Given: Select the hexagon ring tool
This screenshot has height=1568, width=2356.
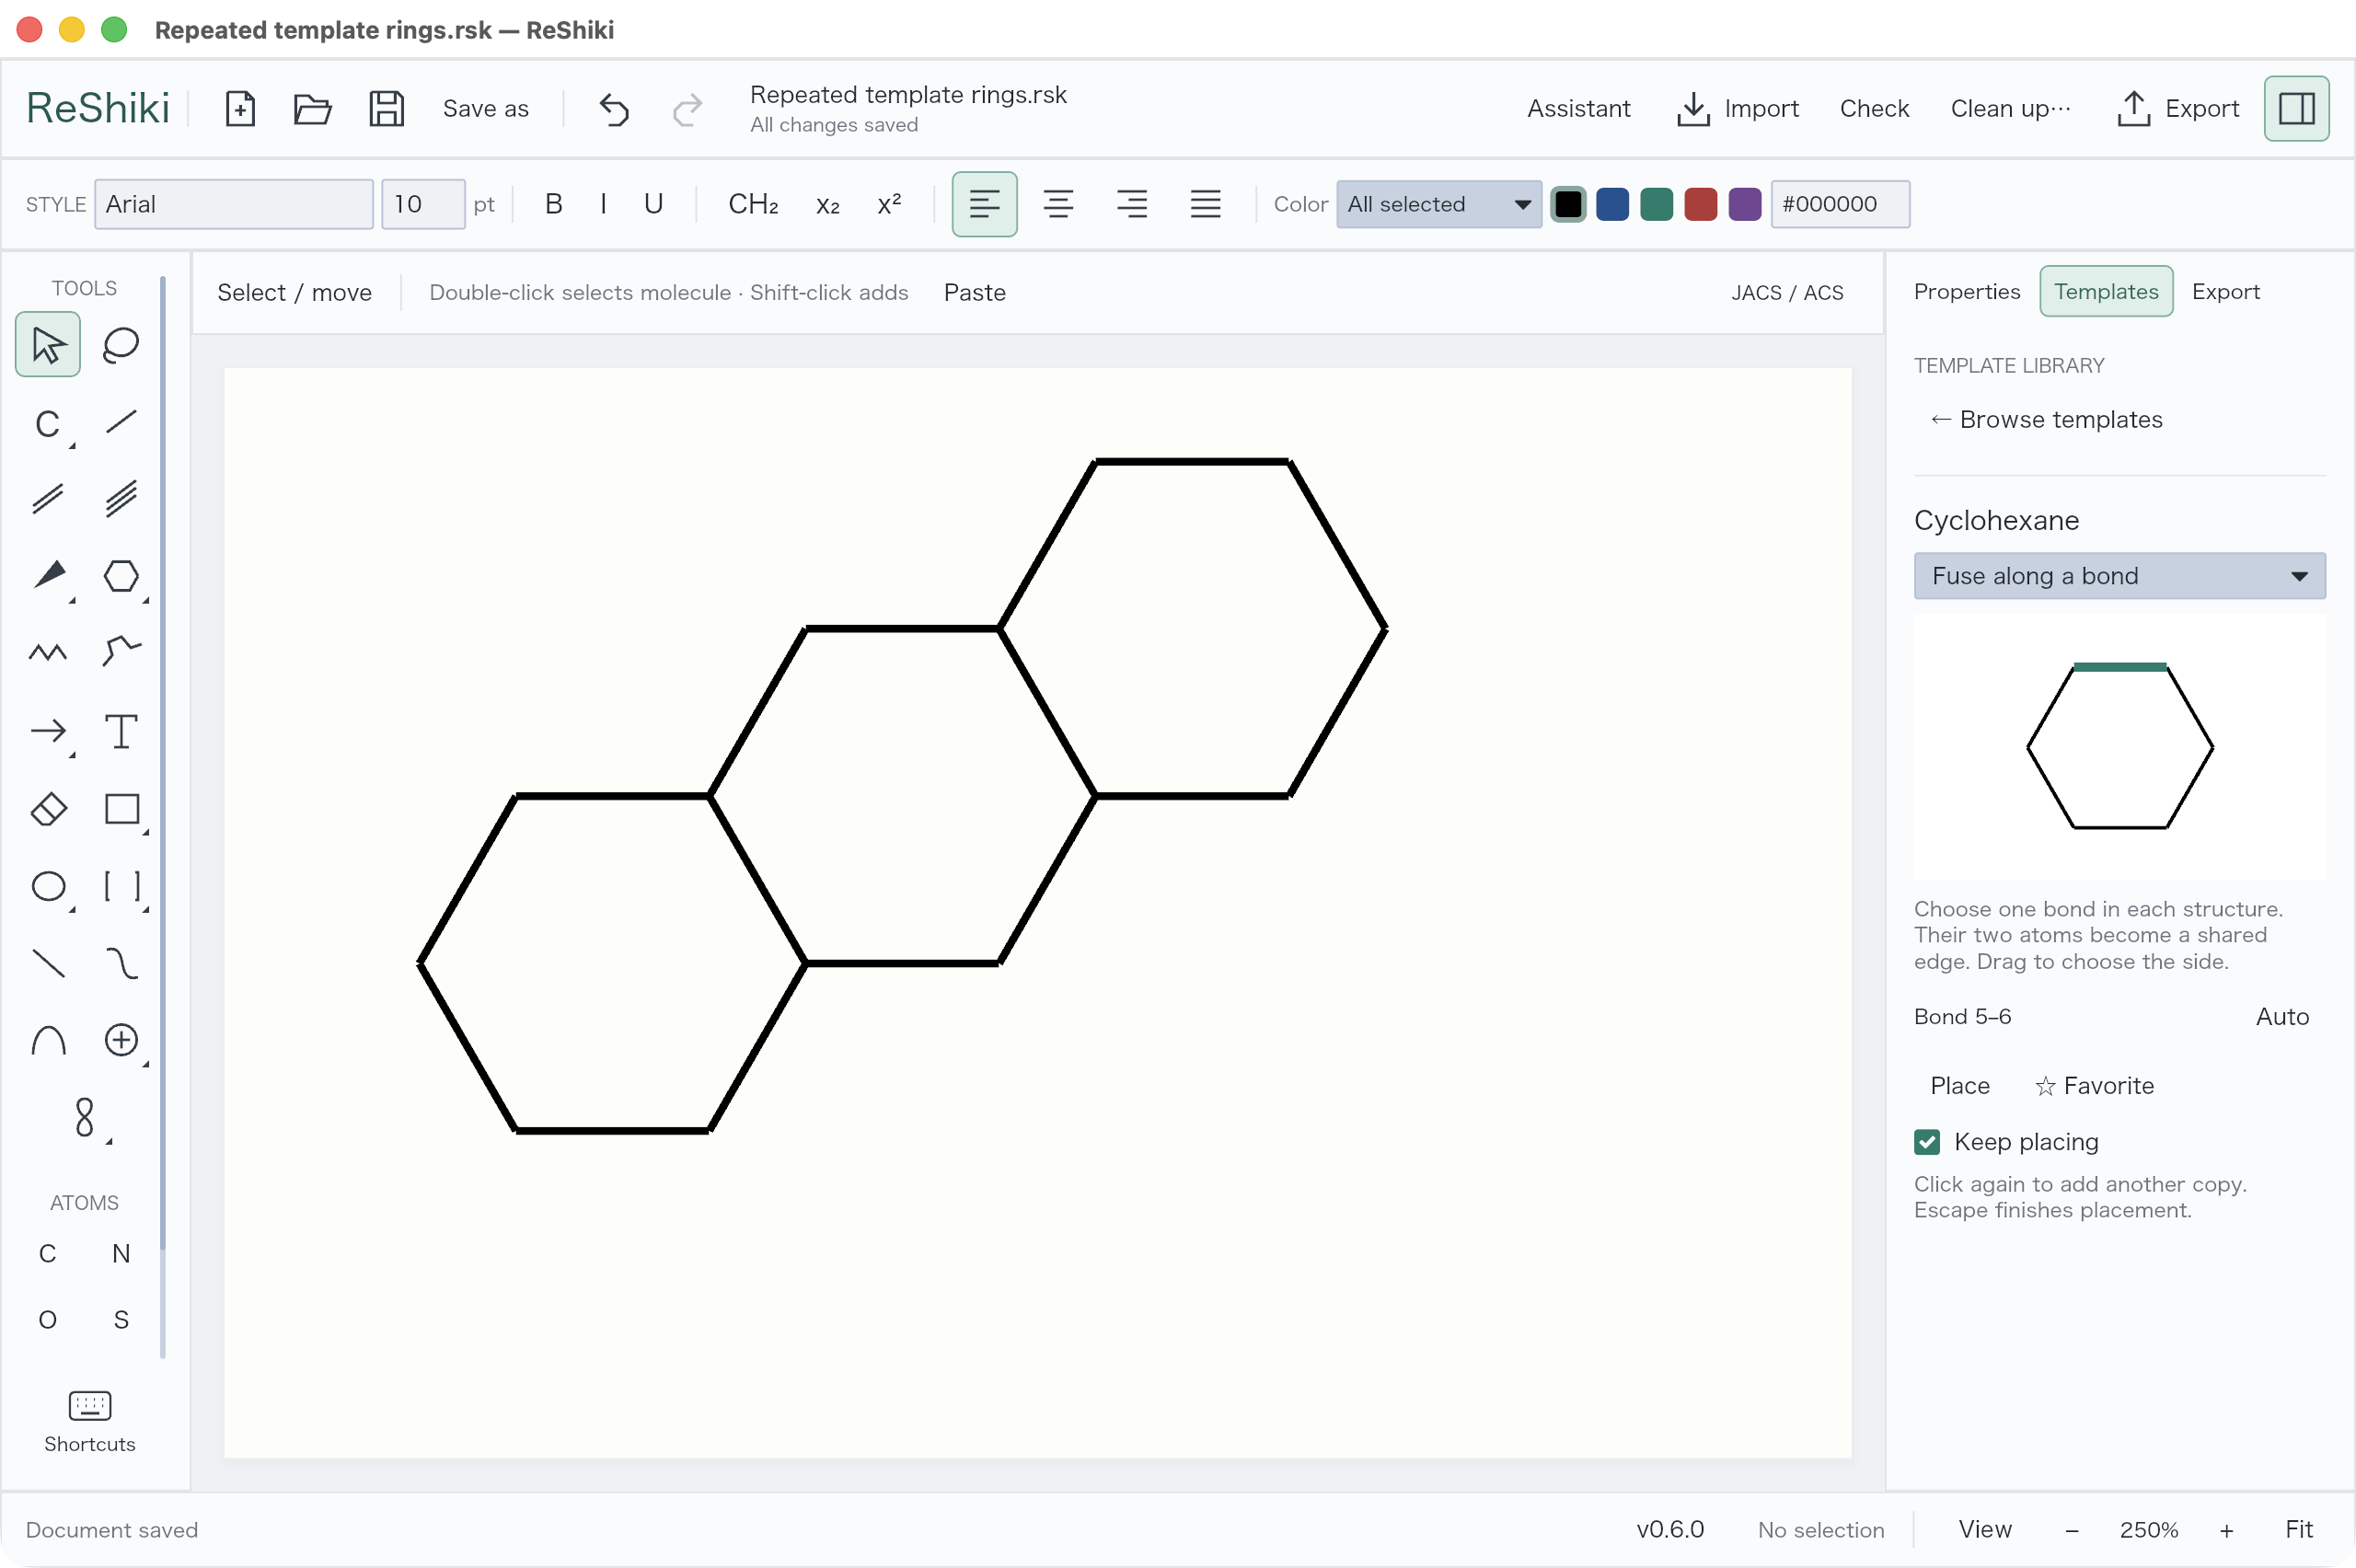Looking at the screenshot, I should (x=121, y=576).
